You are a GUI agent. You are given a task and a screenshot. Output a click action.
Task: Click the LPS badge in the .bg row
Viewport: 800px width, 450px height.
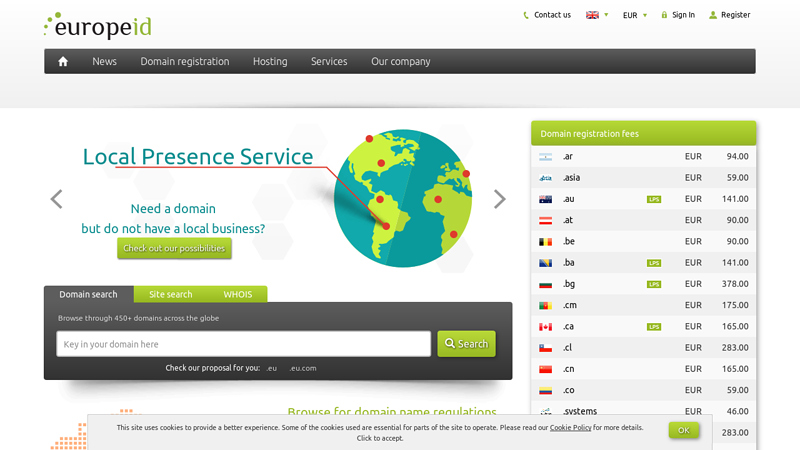coord(654,285)
